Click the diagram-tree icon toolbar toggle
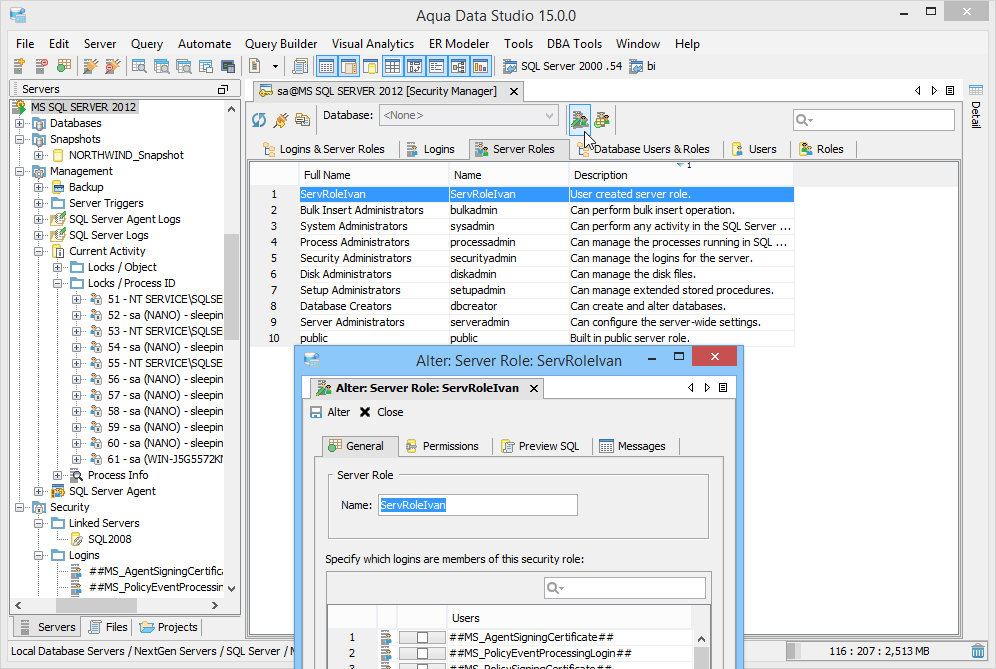Image resolution: width=996 pixels, height=669 pixels. coord(459,65)
